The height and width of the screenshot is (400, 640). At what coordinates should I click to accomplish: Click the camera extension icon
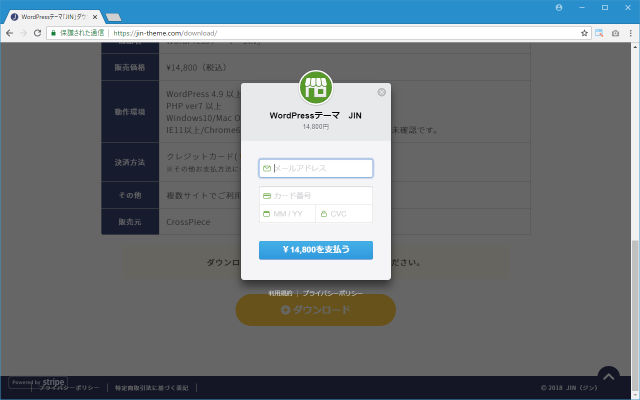[616, 33]
